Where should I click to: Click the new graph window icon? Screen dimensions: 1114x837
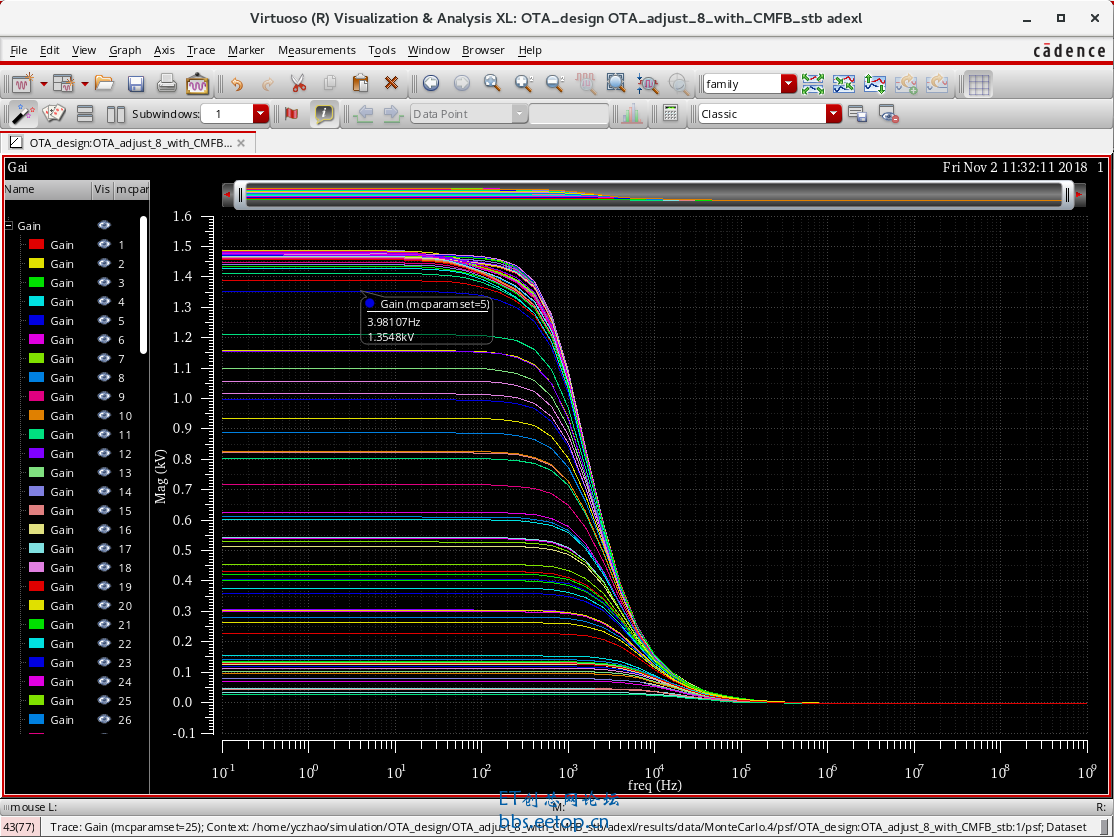click(x=22, y=84)
